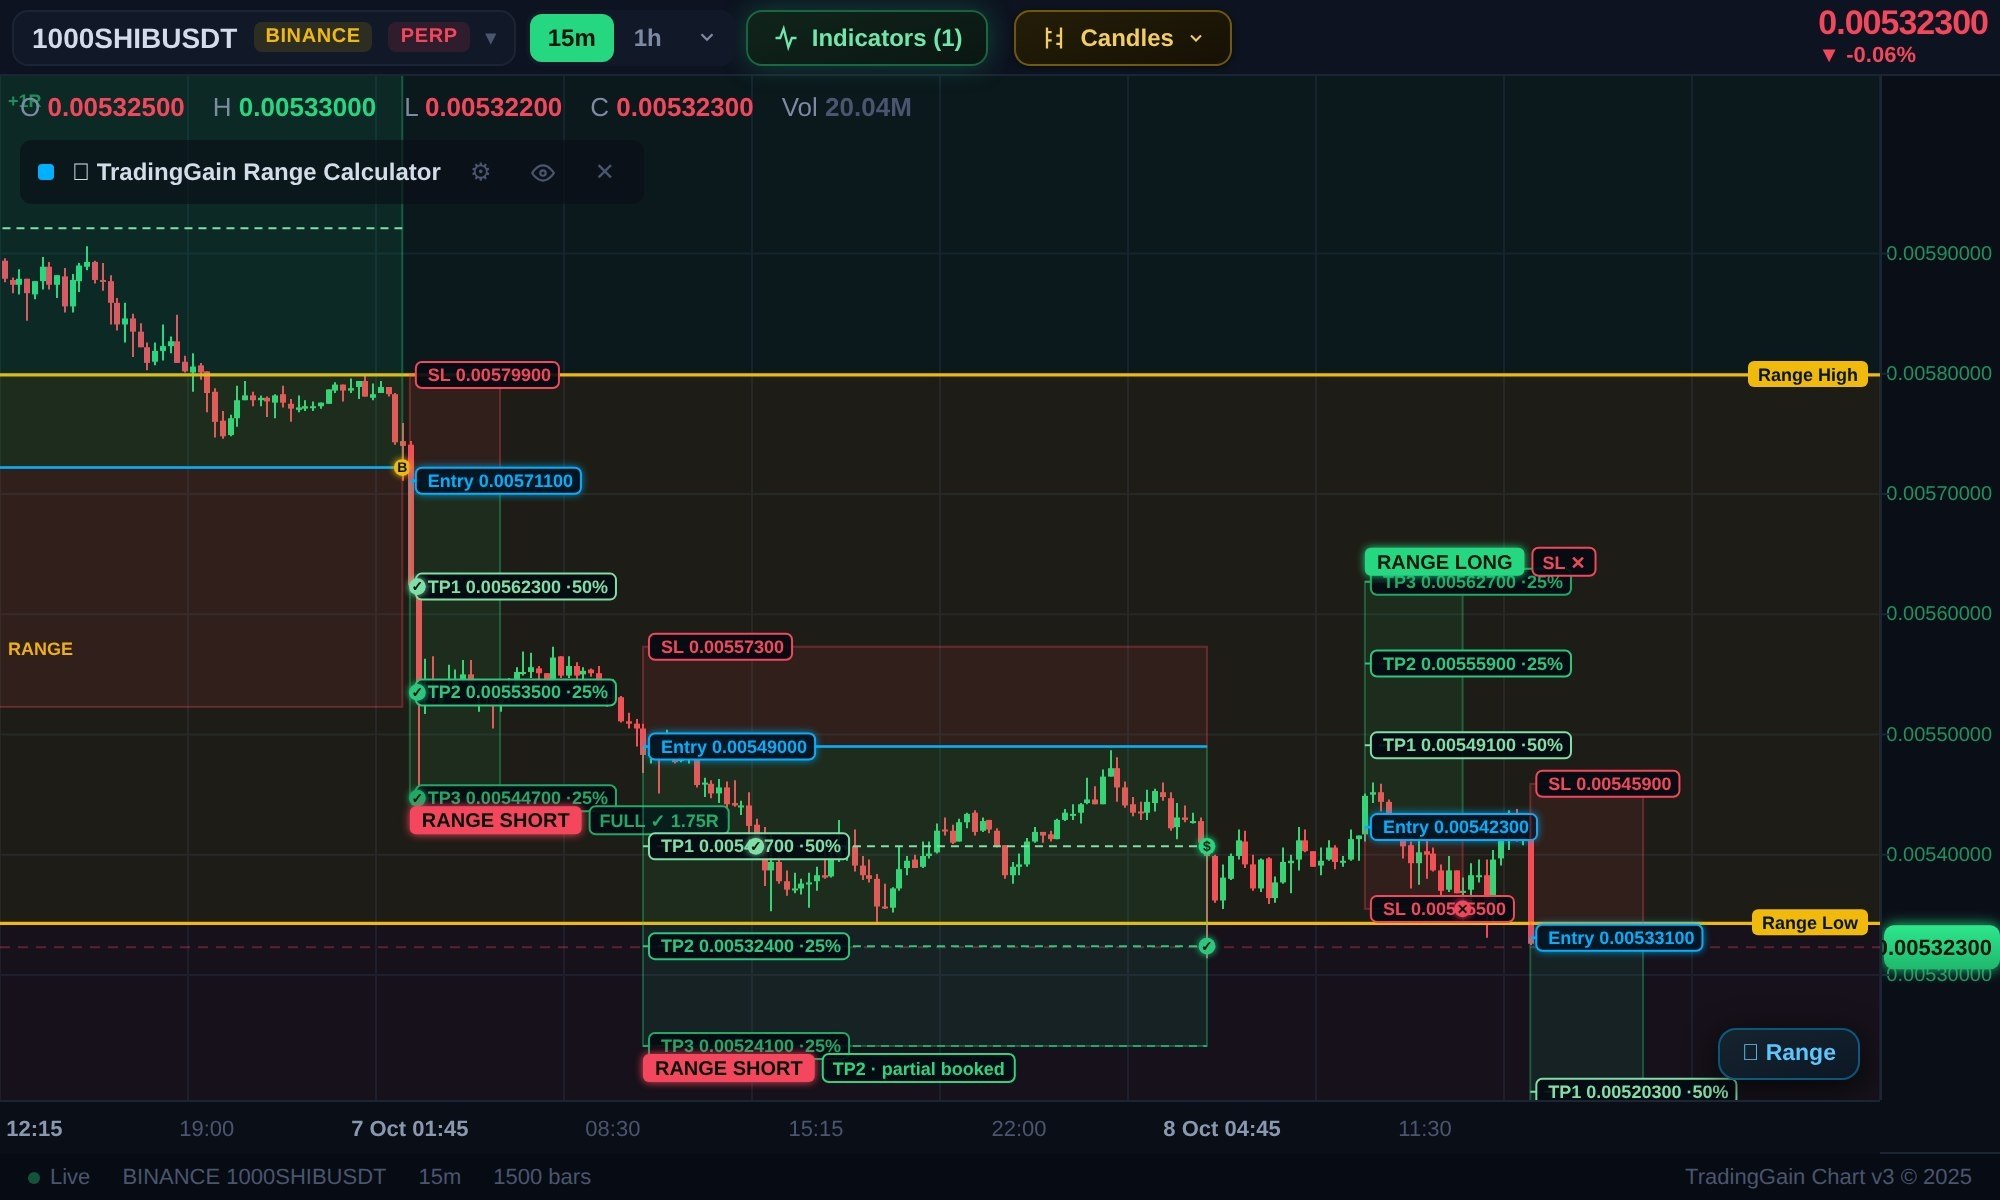
Task: Click the TP3 0.00524100 ·25% label
Action: tap(749, 1045)
